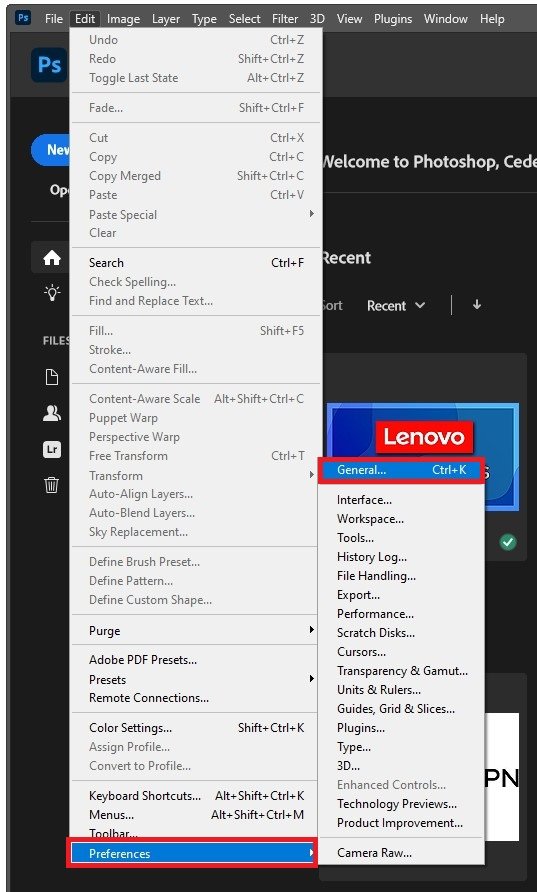Select Menus… in Edit menu
The height and width of the screenshot is (892, 537).
point(194,815)
